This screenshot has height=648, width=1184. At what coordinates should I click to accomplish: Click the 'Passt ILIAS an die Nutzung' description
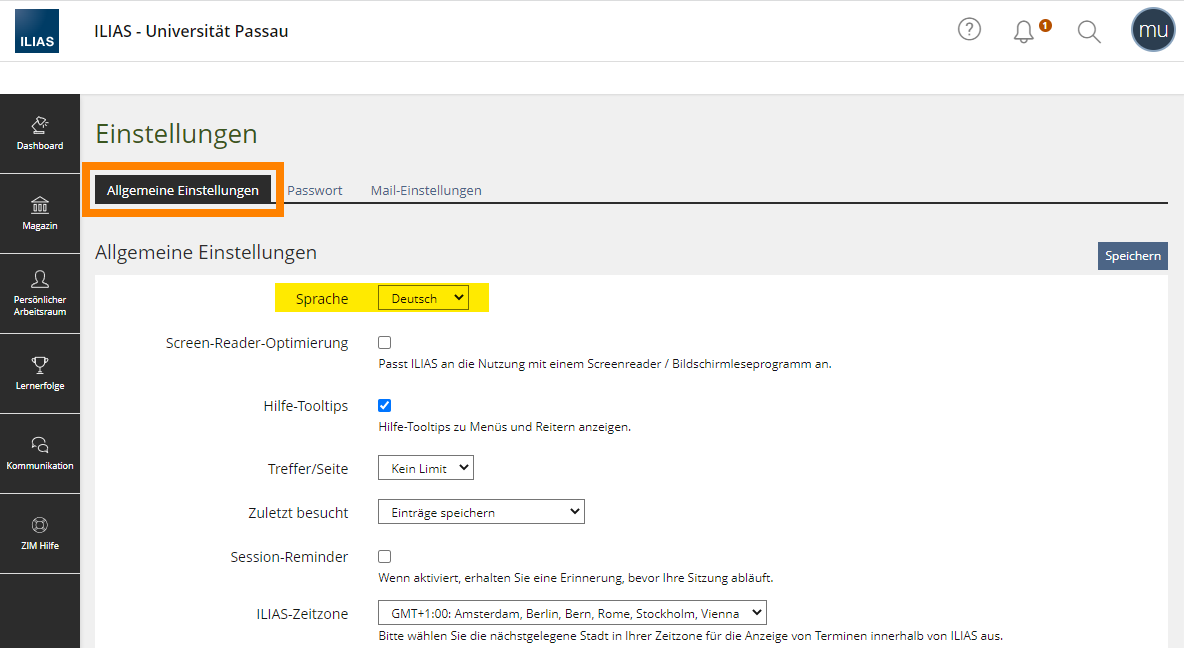click(x=605, y=364)
